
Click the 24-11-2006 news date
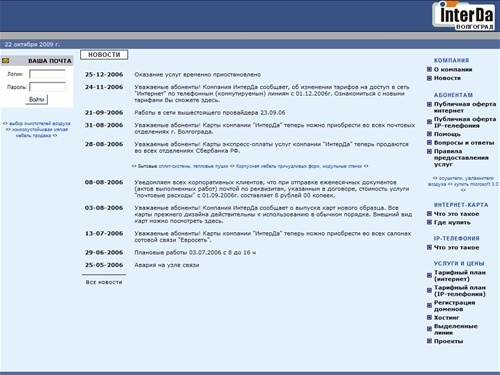tap(104, 87)
